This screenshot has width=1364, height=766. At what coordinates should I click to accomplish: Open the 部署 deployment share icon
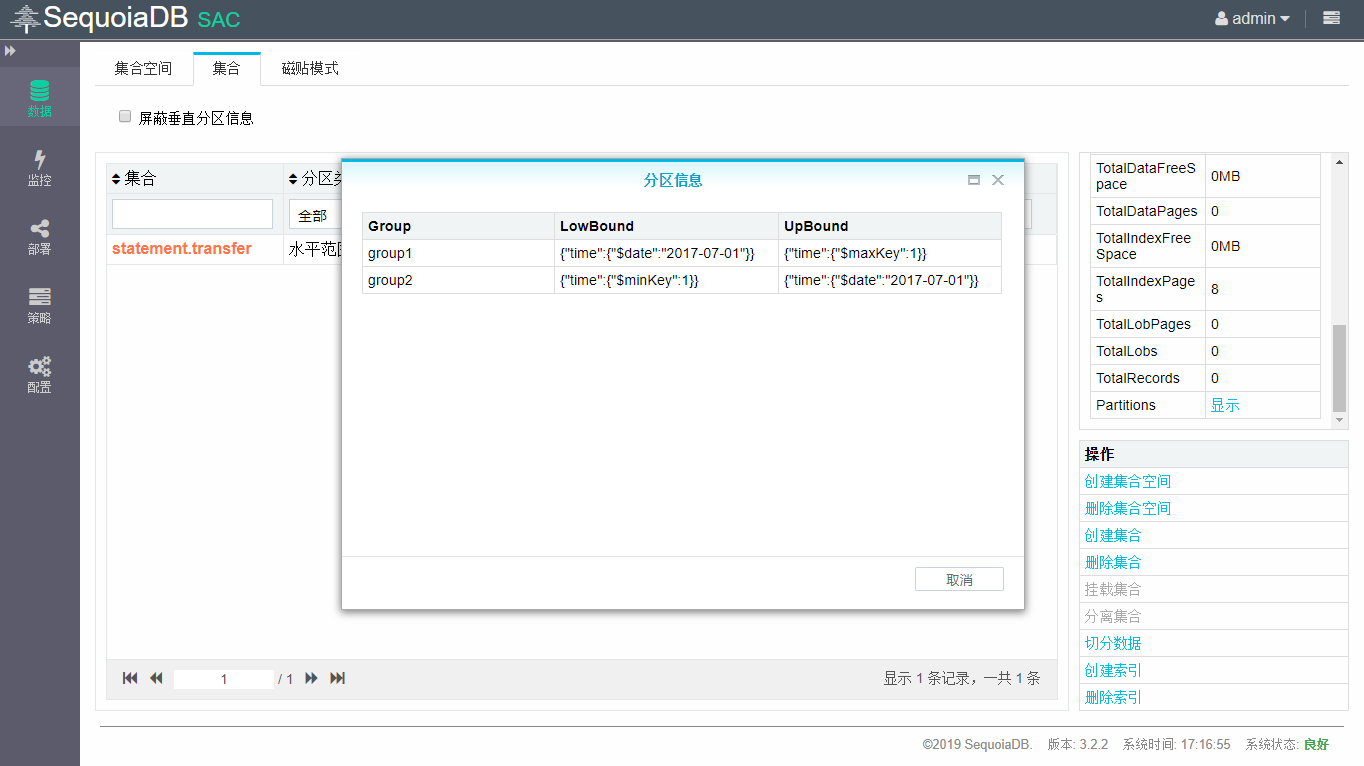(x=39, y=228)
